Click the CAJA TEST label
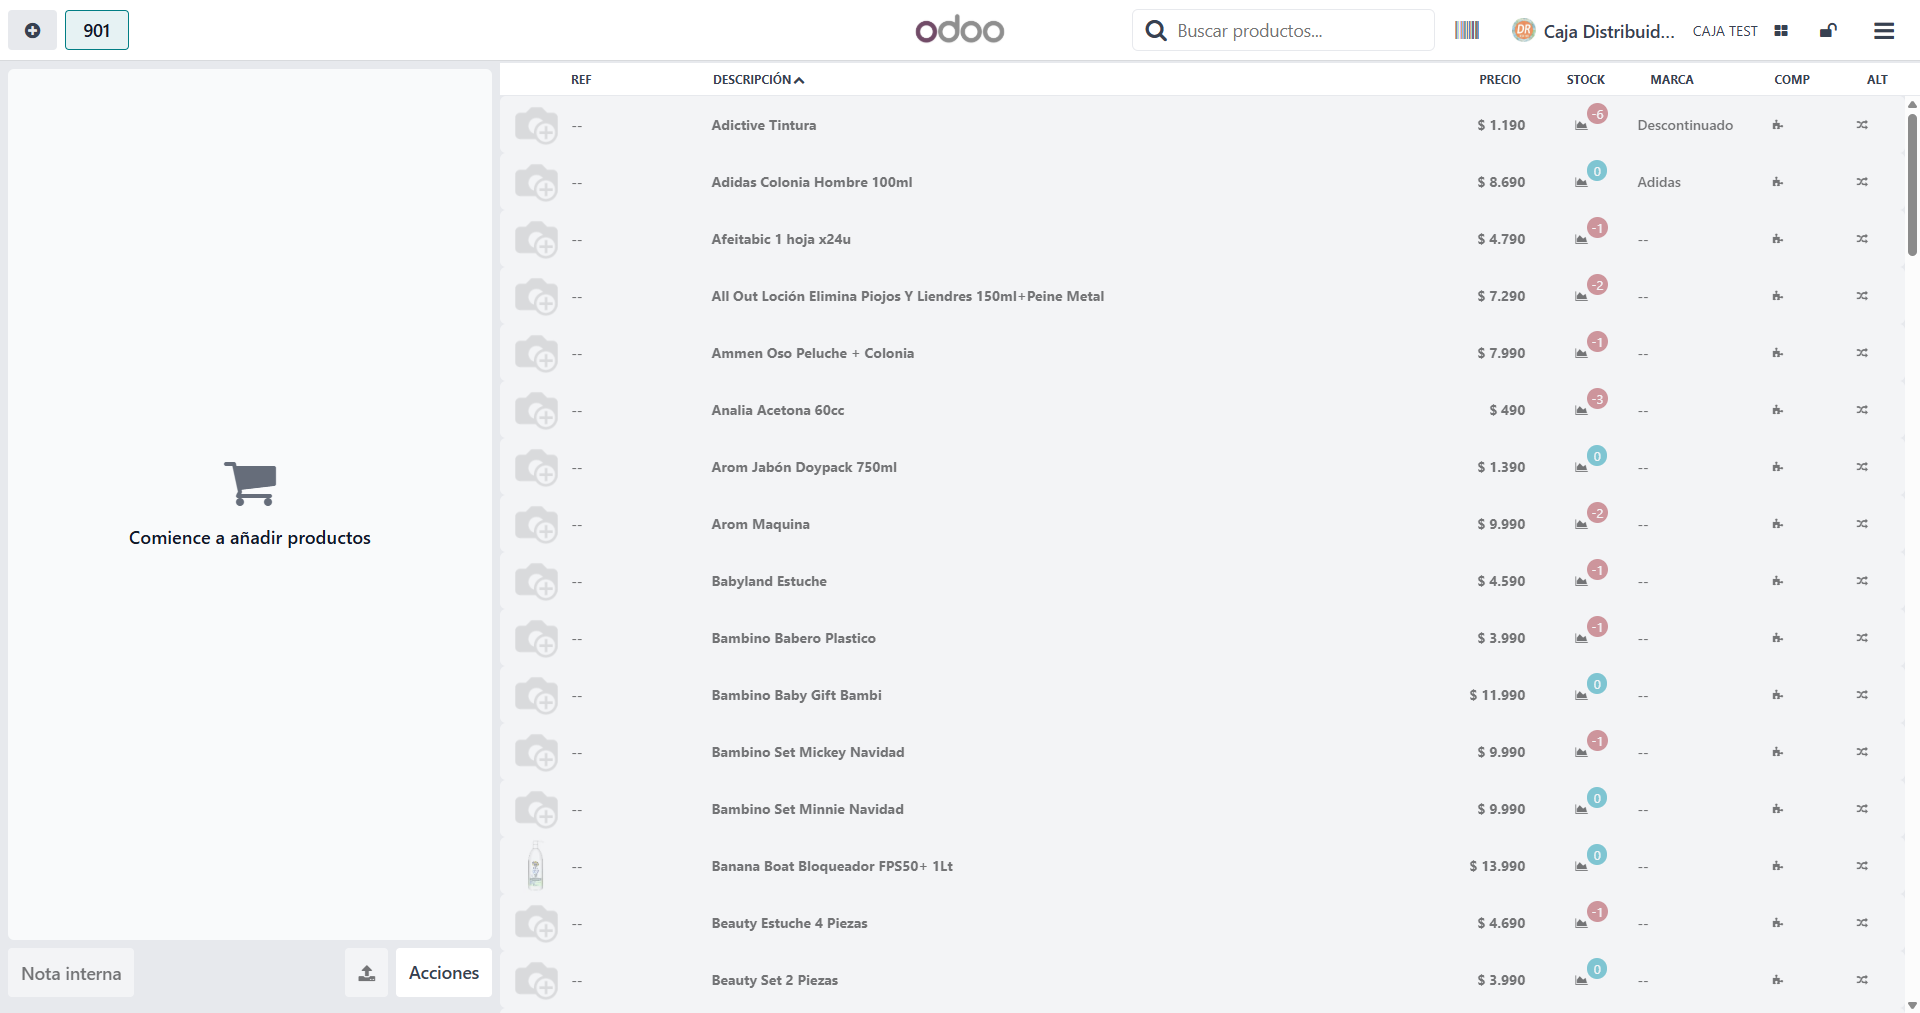The width and height of the screenshot is (1920, 1013). [1725, 31]
